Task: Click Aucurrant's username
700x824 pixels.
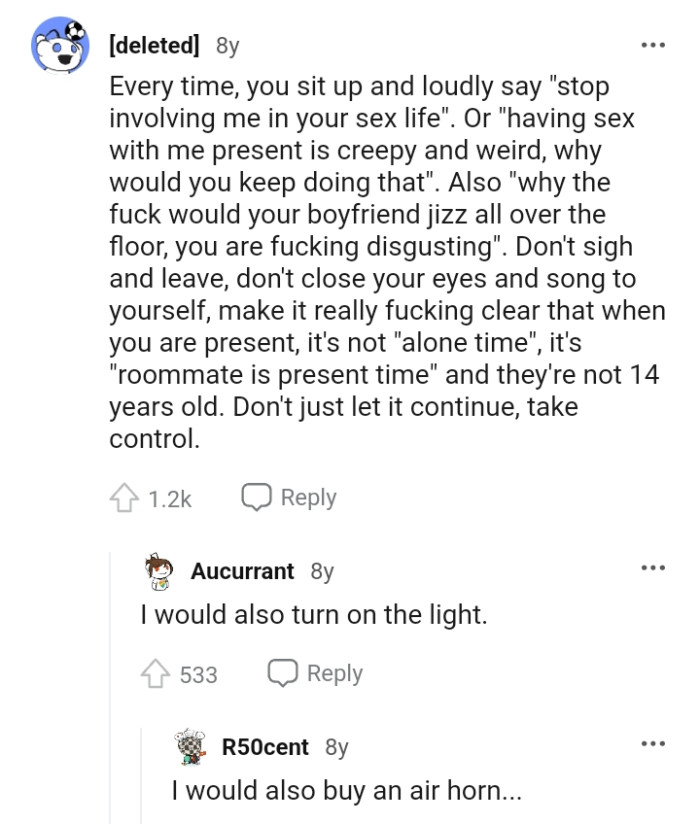Action: pyautogui.click(x=241, y=571)
